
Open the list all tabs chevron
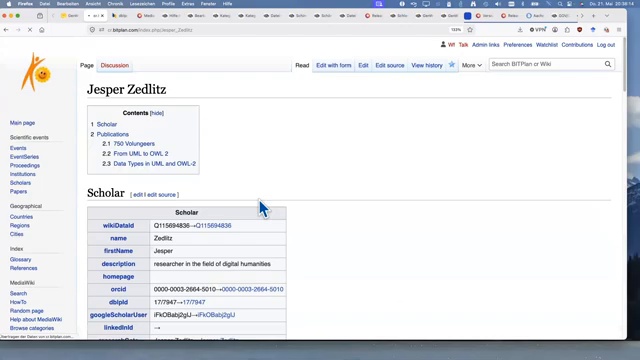pos(607,16)
